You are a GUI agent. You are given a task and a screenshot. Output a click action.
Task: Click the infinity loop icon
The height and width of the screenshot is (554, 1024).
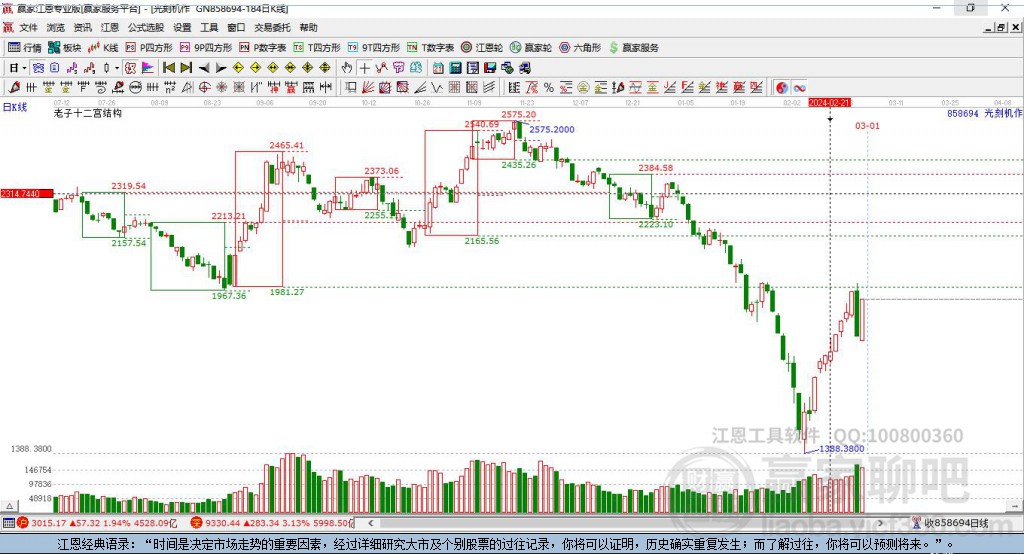coord(799,88)
